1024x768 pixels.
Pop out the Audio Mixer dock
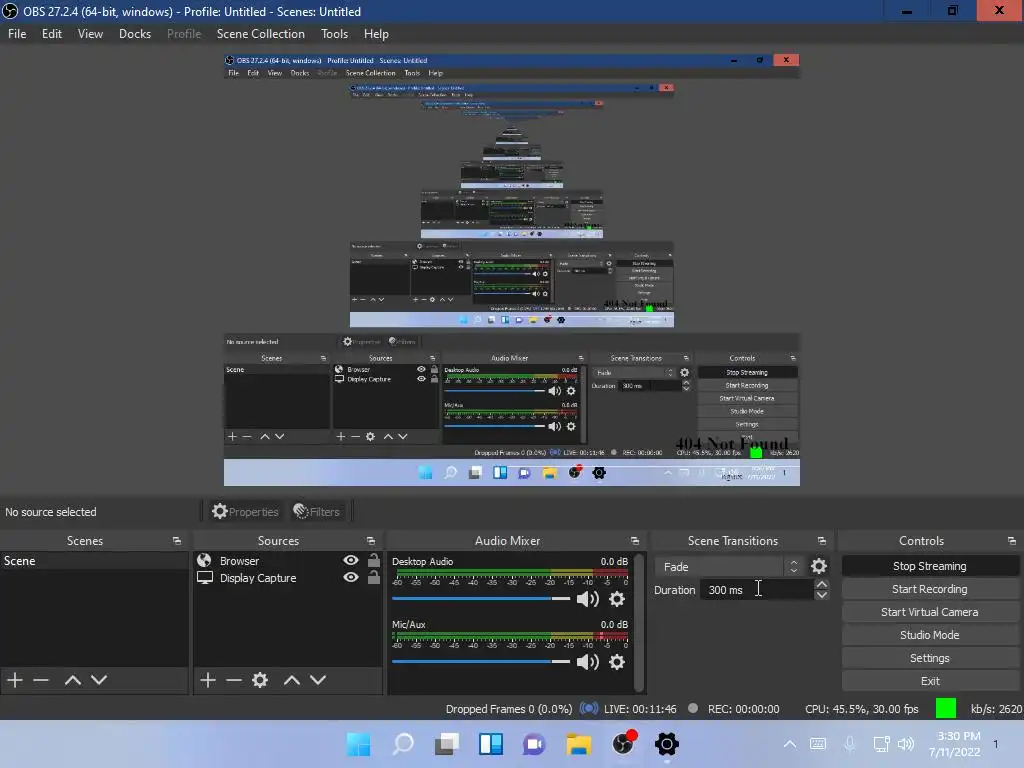coord(635,541)
